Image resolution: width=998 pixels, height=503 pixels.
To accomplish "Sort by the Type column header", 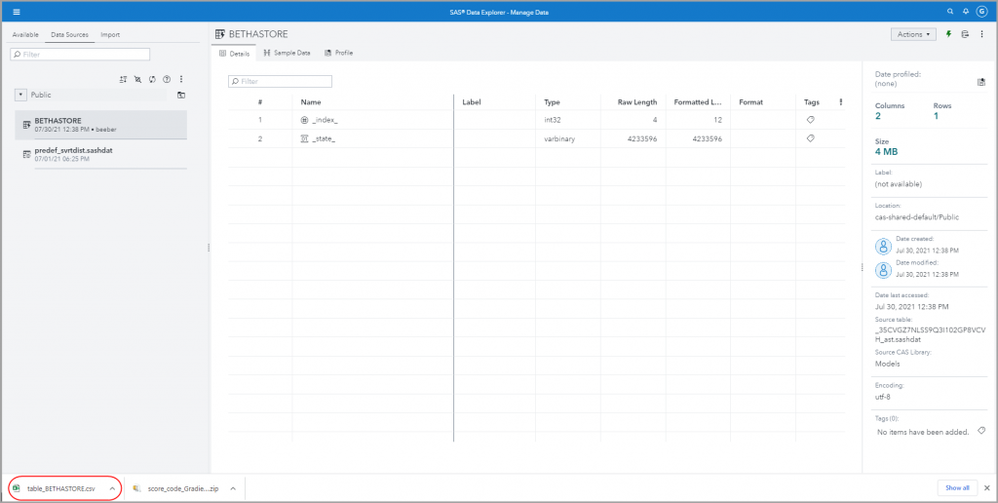I will coord(551,102).
